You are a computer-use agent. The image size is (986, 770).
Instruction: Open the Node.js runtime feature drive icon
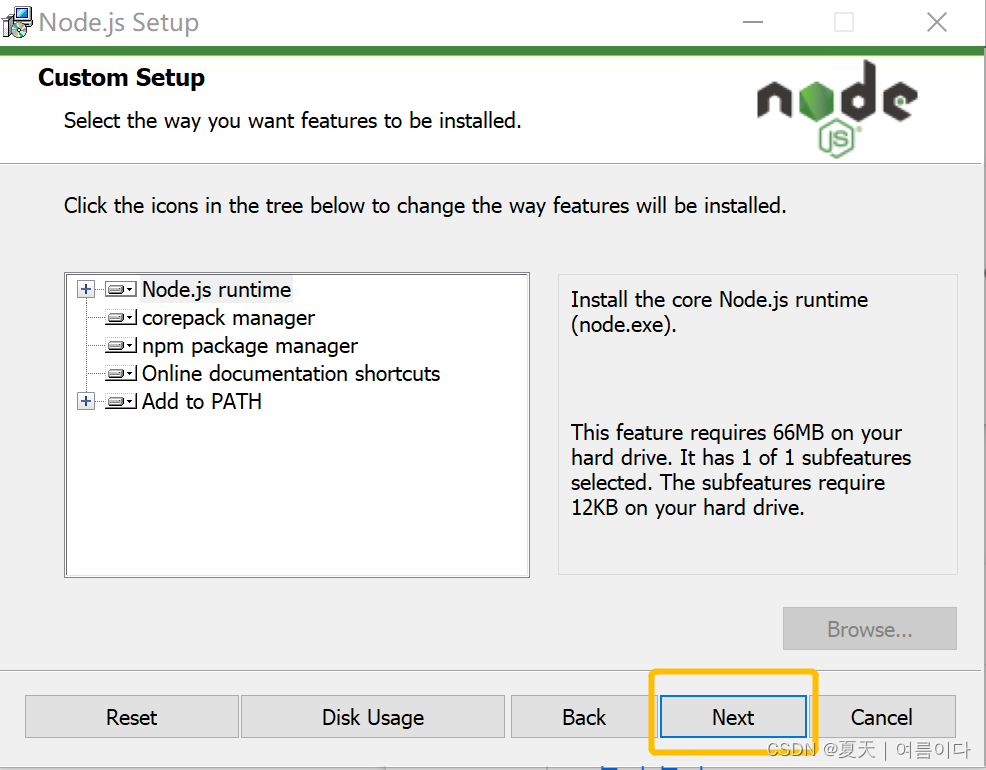click(x=121, y=290)
